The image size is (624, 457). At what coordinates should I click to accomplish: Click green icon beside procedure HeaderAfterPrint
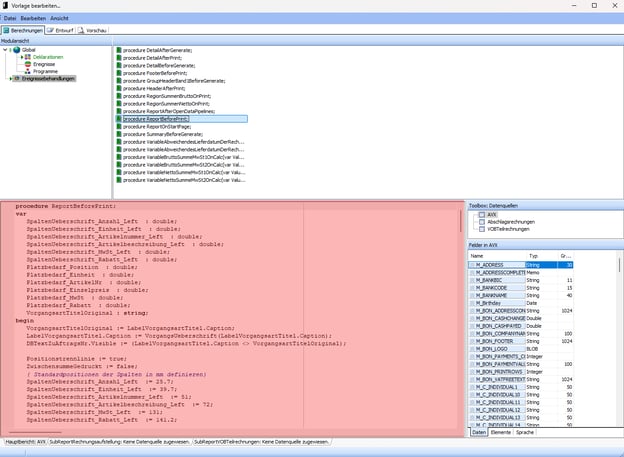coord(118,88)
